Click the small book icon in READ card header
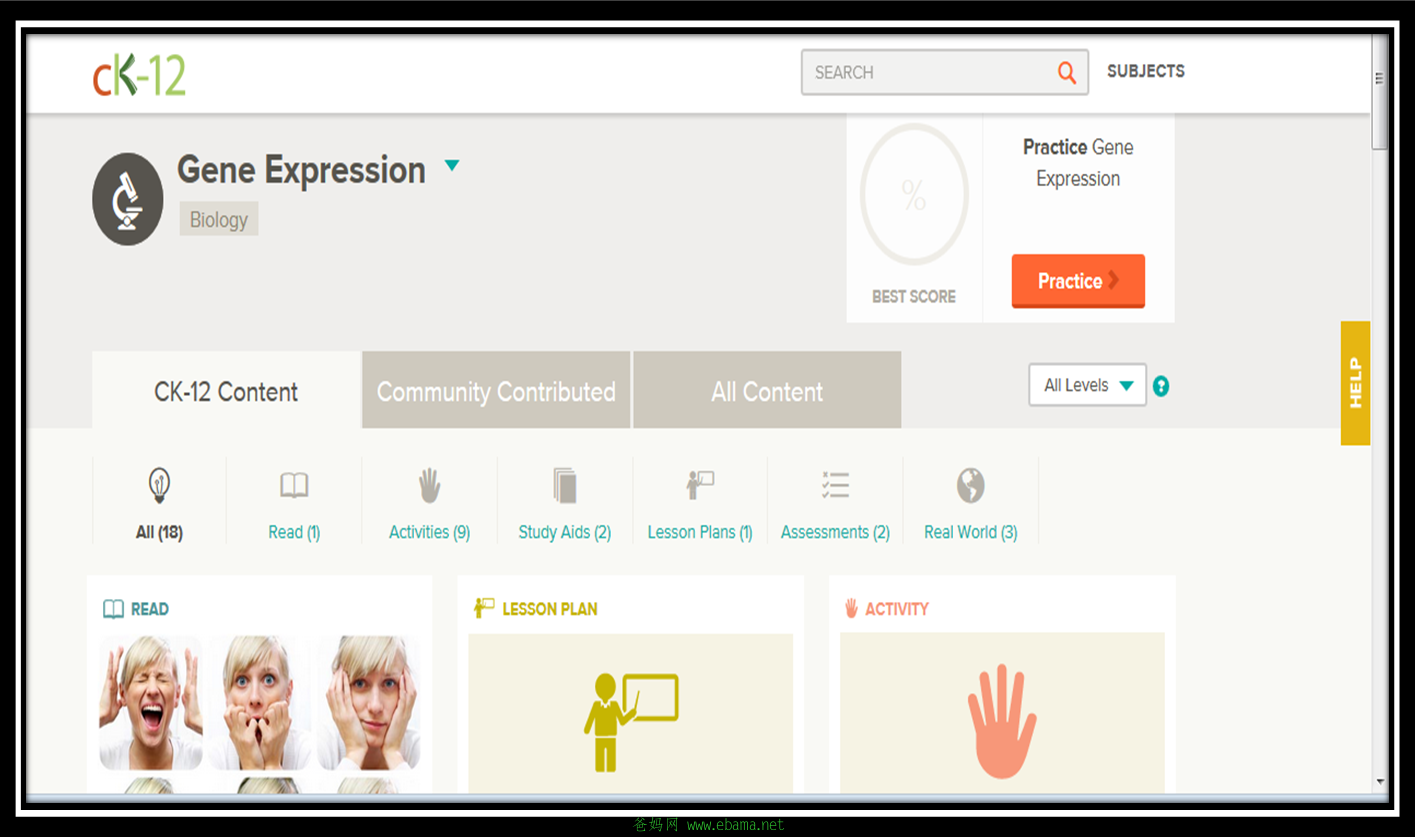The height and width of the screenshot is (837, 1415). [114, 609]
